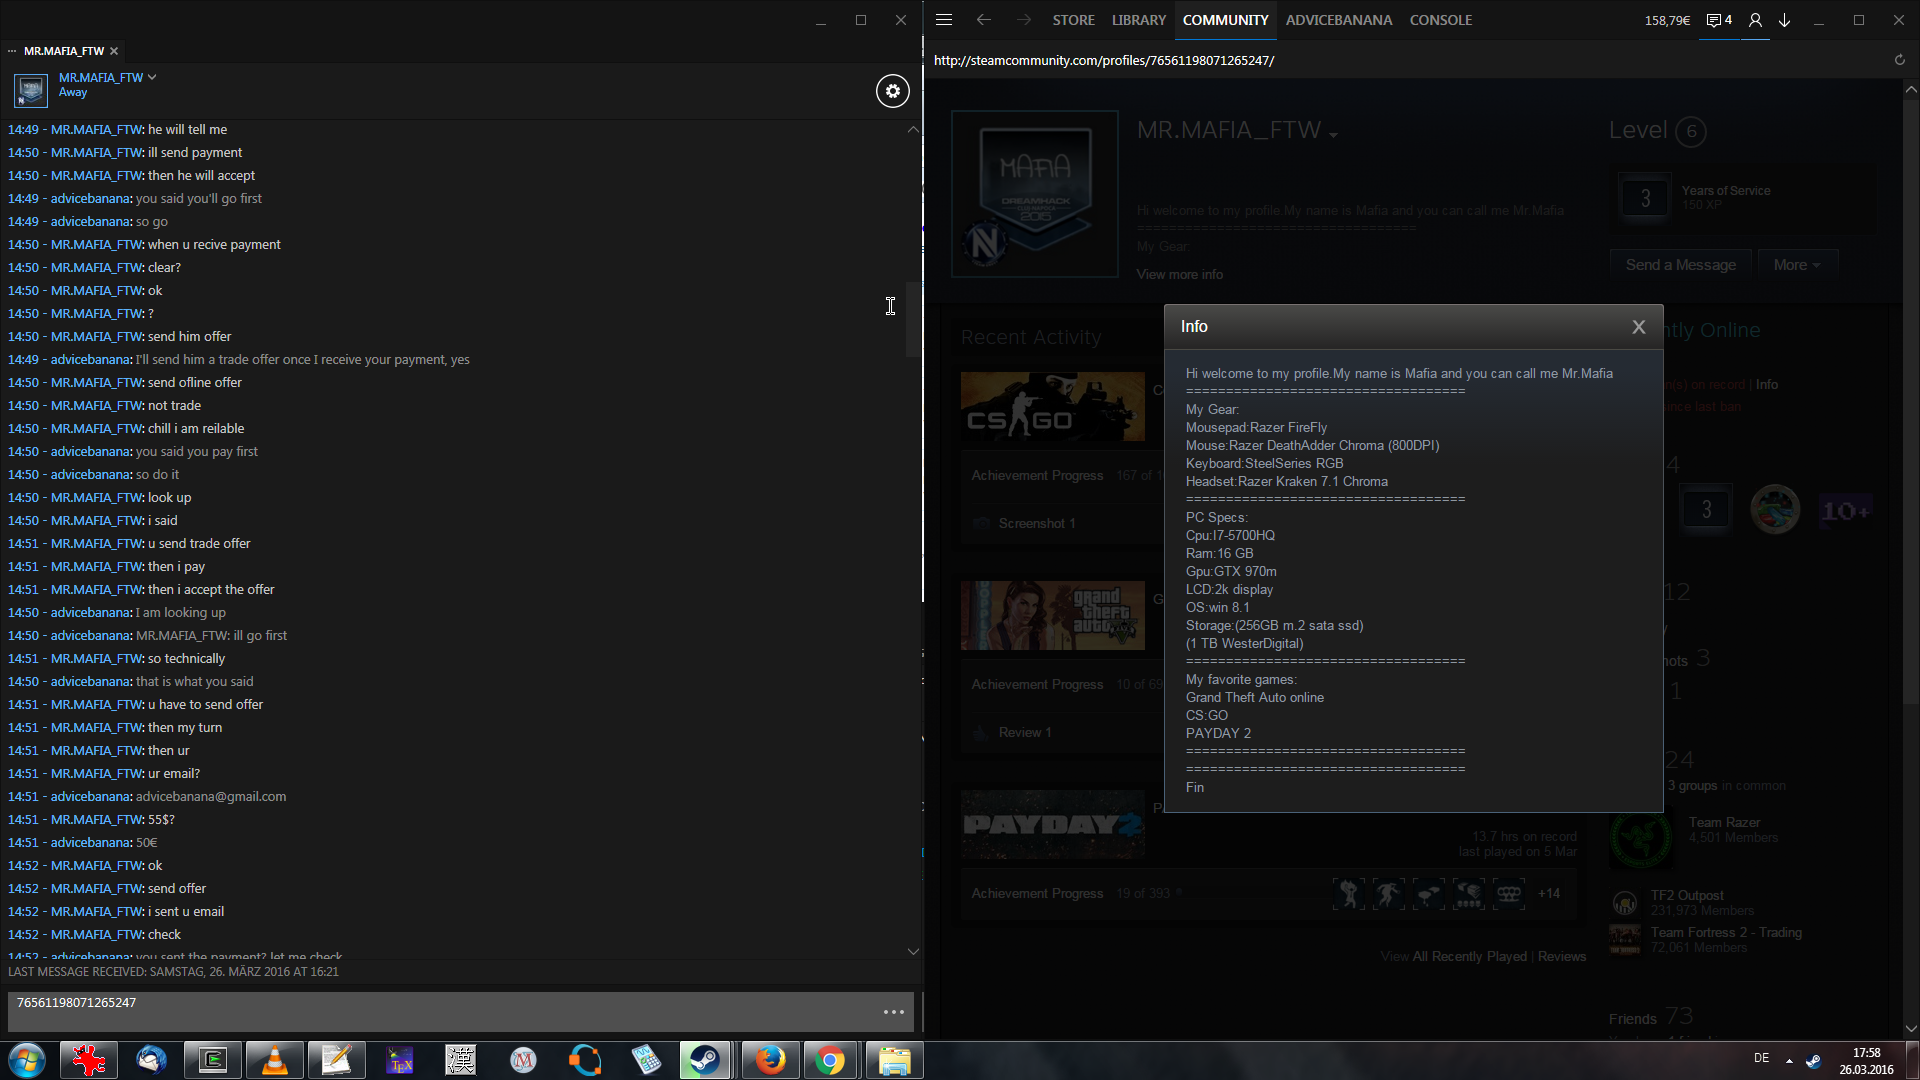Image resolution: width=1920 pixels, height=1080 pixels.
Task: Open downloads arrow icon in header
Action: [x=1784, y=20]
